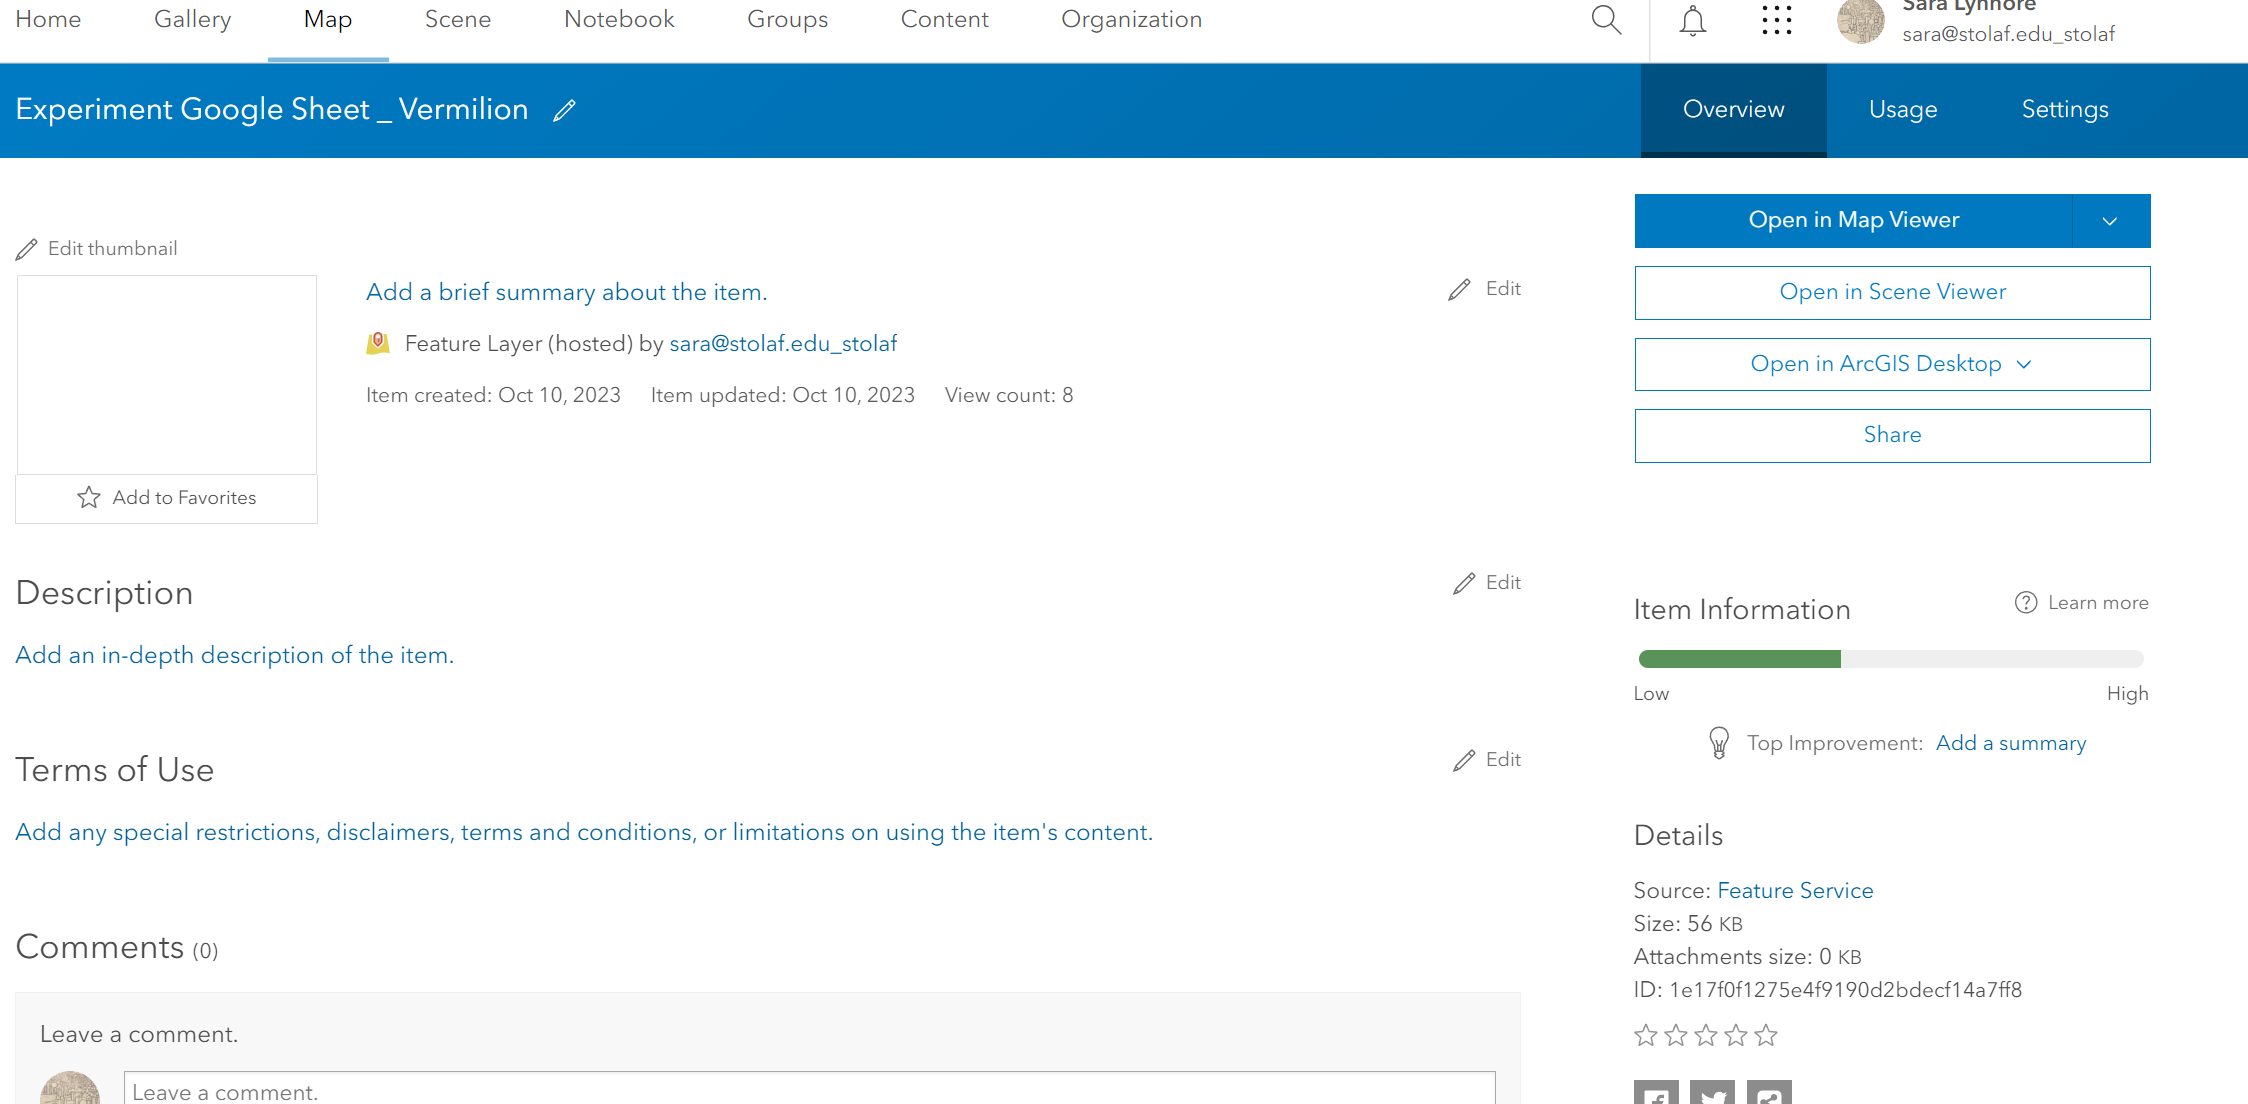2248x1104 pixels.
Task: Click Sara Lynnore's profile avatar
Action: [1861, 21]
